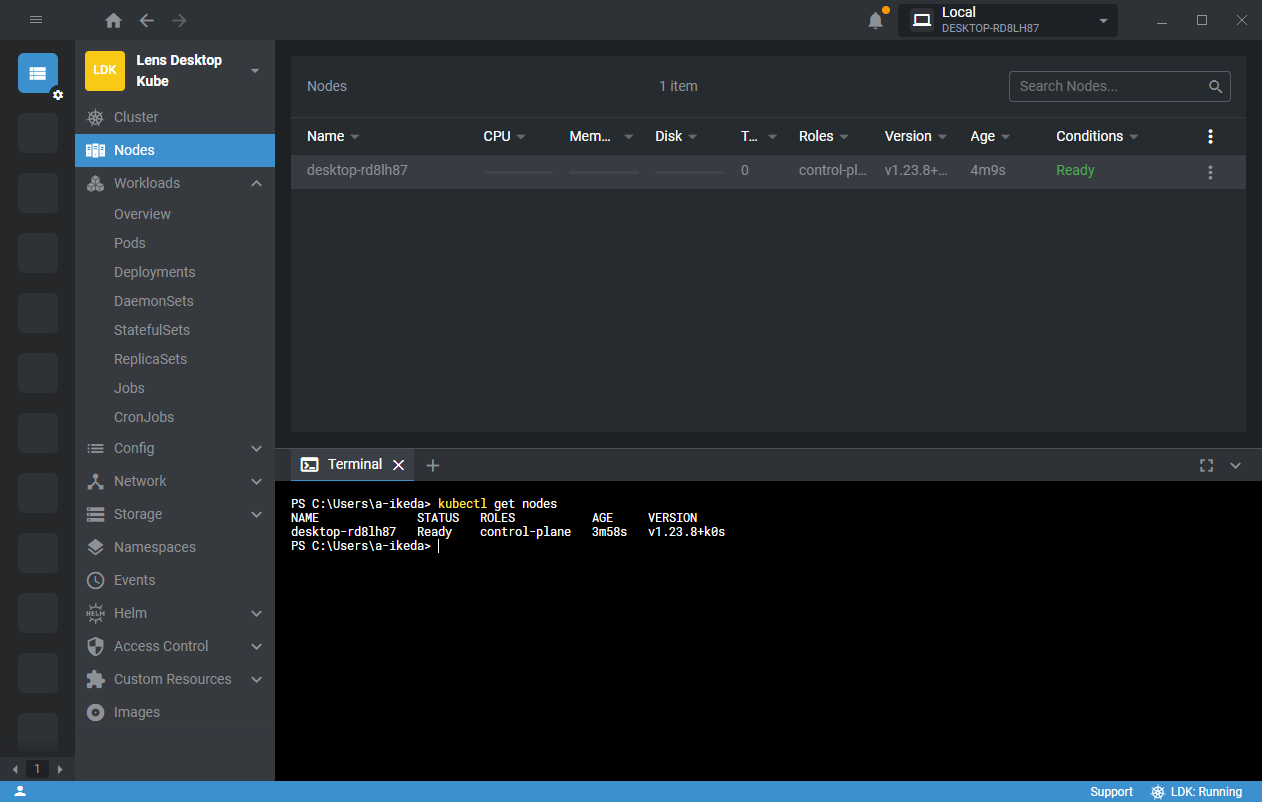Close the Terminal tab
This screenshot has width=1262, height=802.
tap(398, 465)
